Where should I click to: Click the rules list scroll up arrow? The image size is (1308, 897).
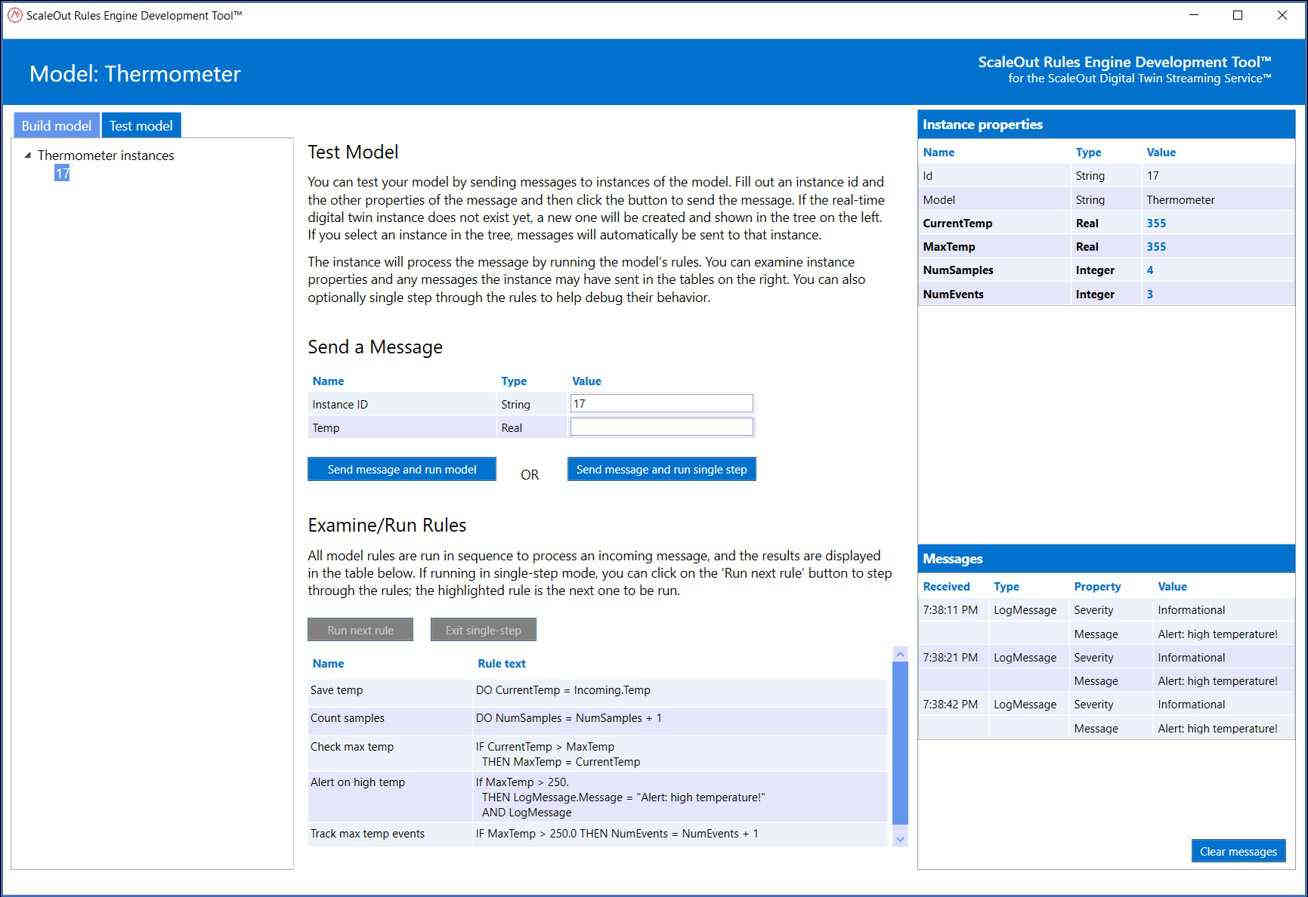click(x=899, y=653)
